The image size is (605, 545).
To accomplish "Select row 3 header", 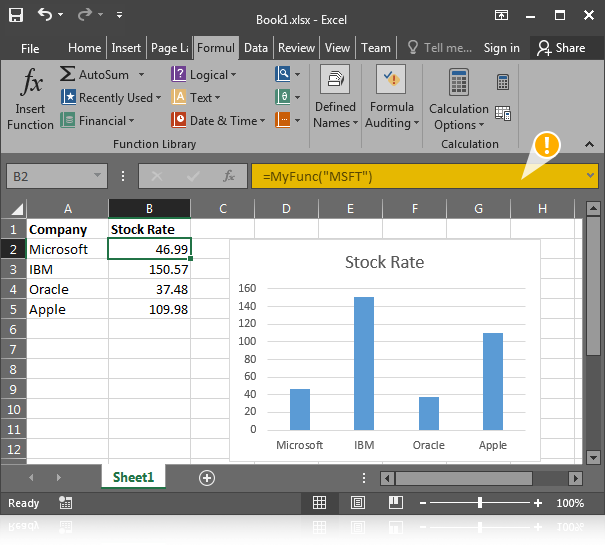I will (13, 269).
